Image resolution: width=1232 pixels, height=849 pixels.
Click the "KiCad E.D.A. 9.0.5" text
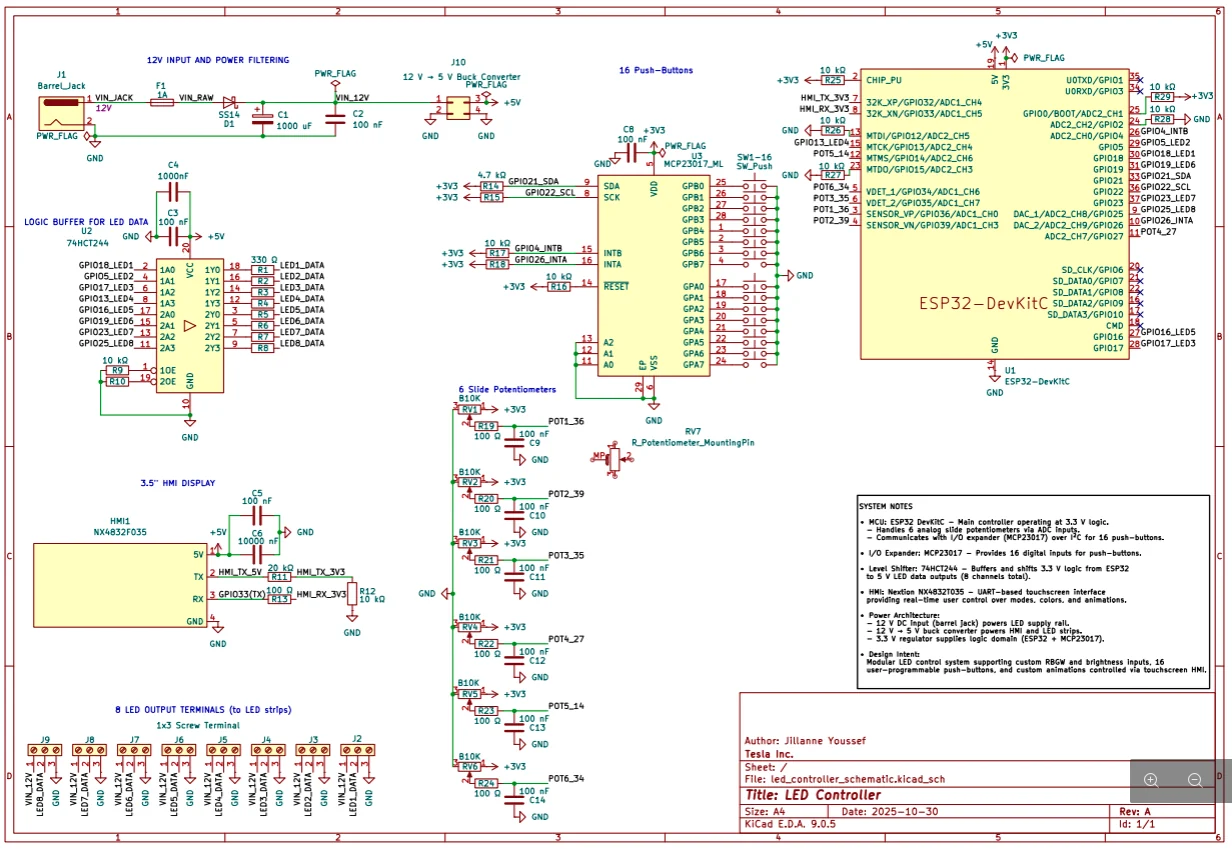click(791, 825)
